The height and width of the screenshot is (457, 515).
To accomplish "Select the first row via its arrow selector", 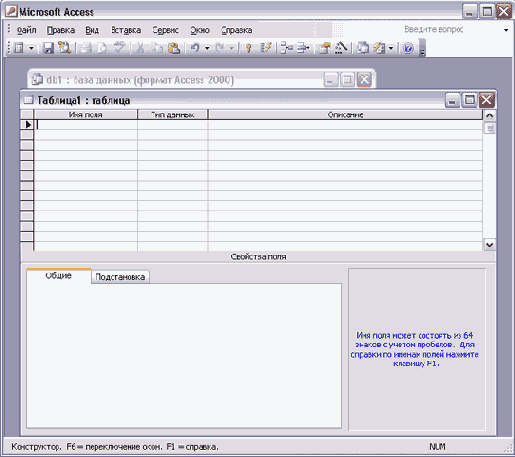I will point(27,125).
